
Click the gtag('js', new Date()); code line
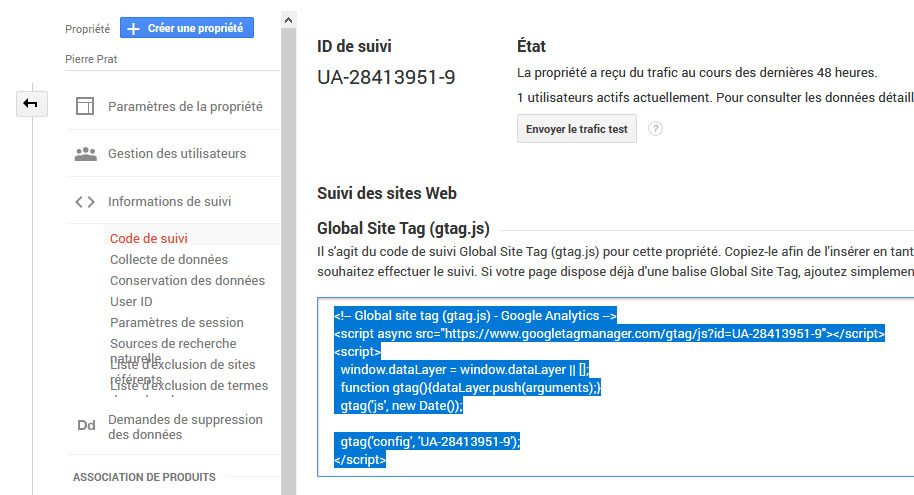pos(401,405)
